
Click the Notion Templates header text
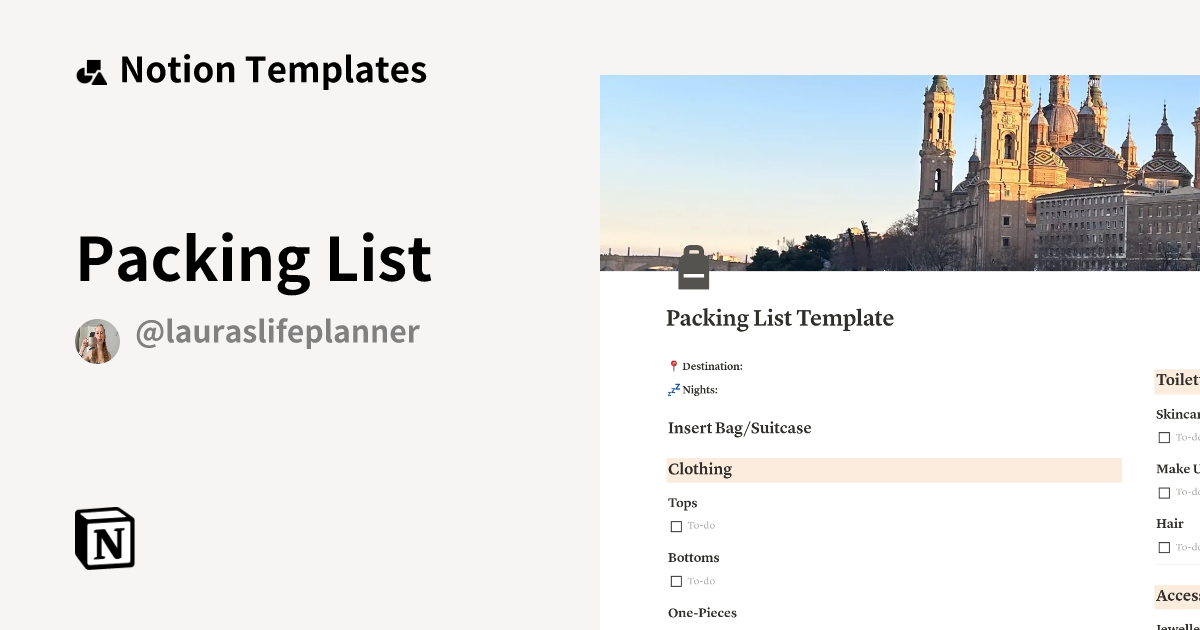coord(273,69)
